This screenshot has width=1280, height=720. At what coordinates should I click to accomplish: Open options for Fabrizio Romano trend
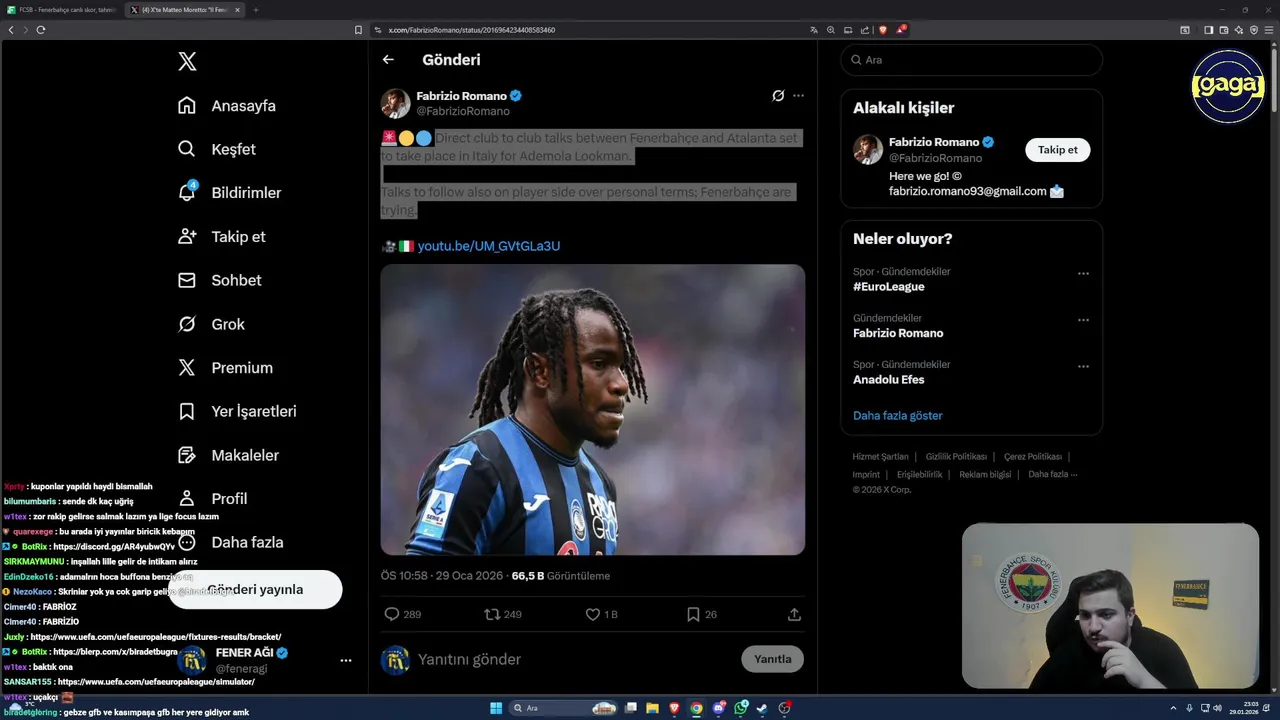click(1083, 320)
